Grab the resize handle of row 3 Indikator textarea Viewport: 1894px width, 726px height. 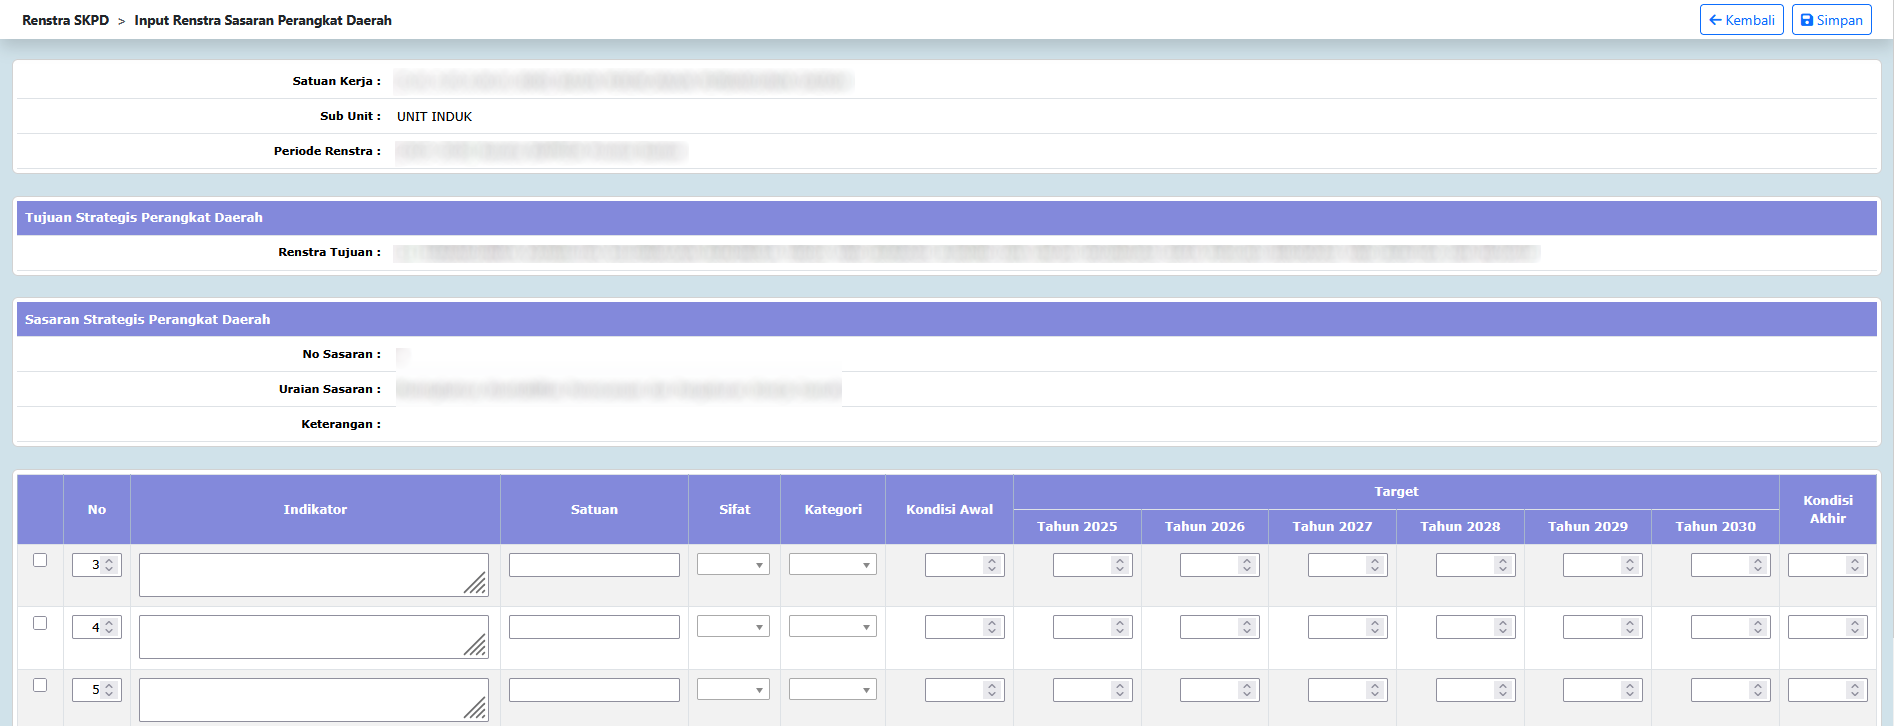pos(477,585)
